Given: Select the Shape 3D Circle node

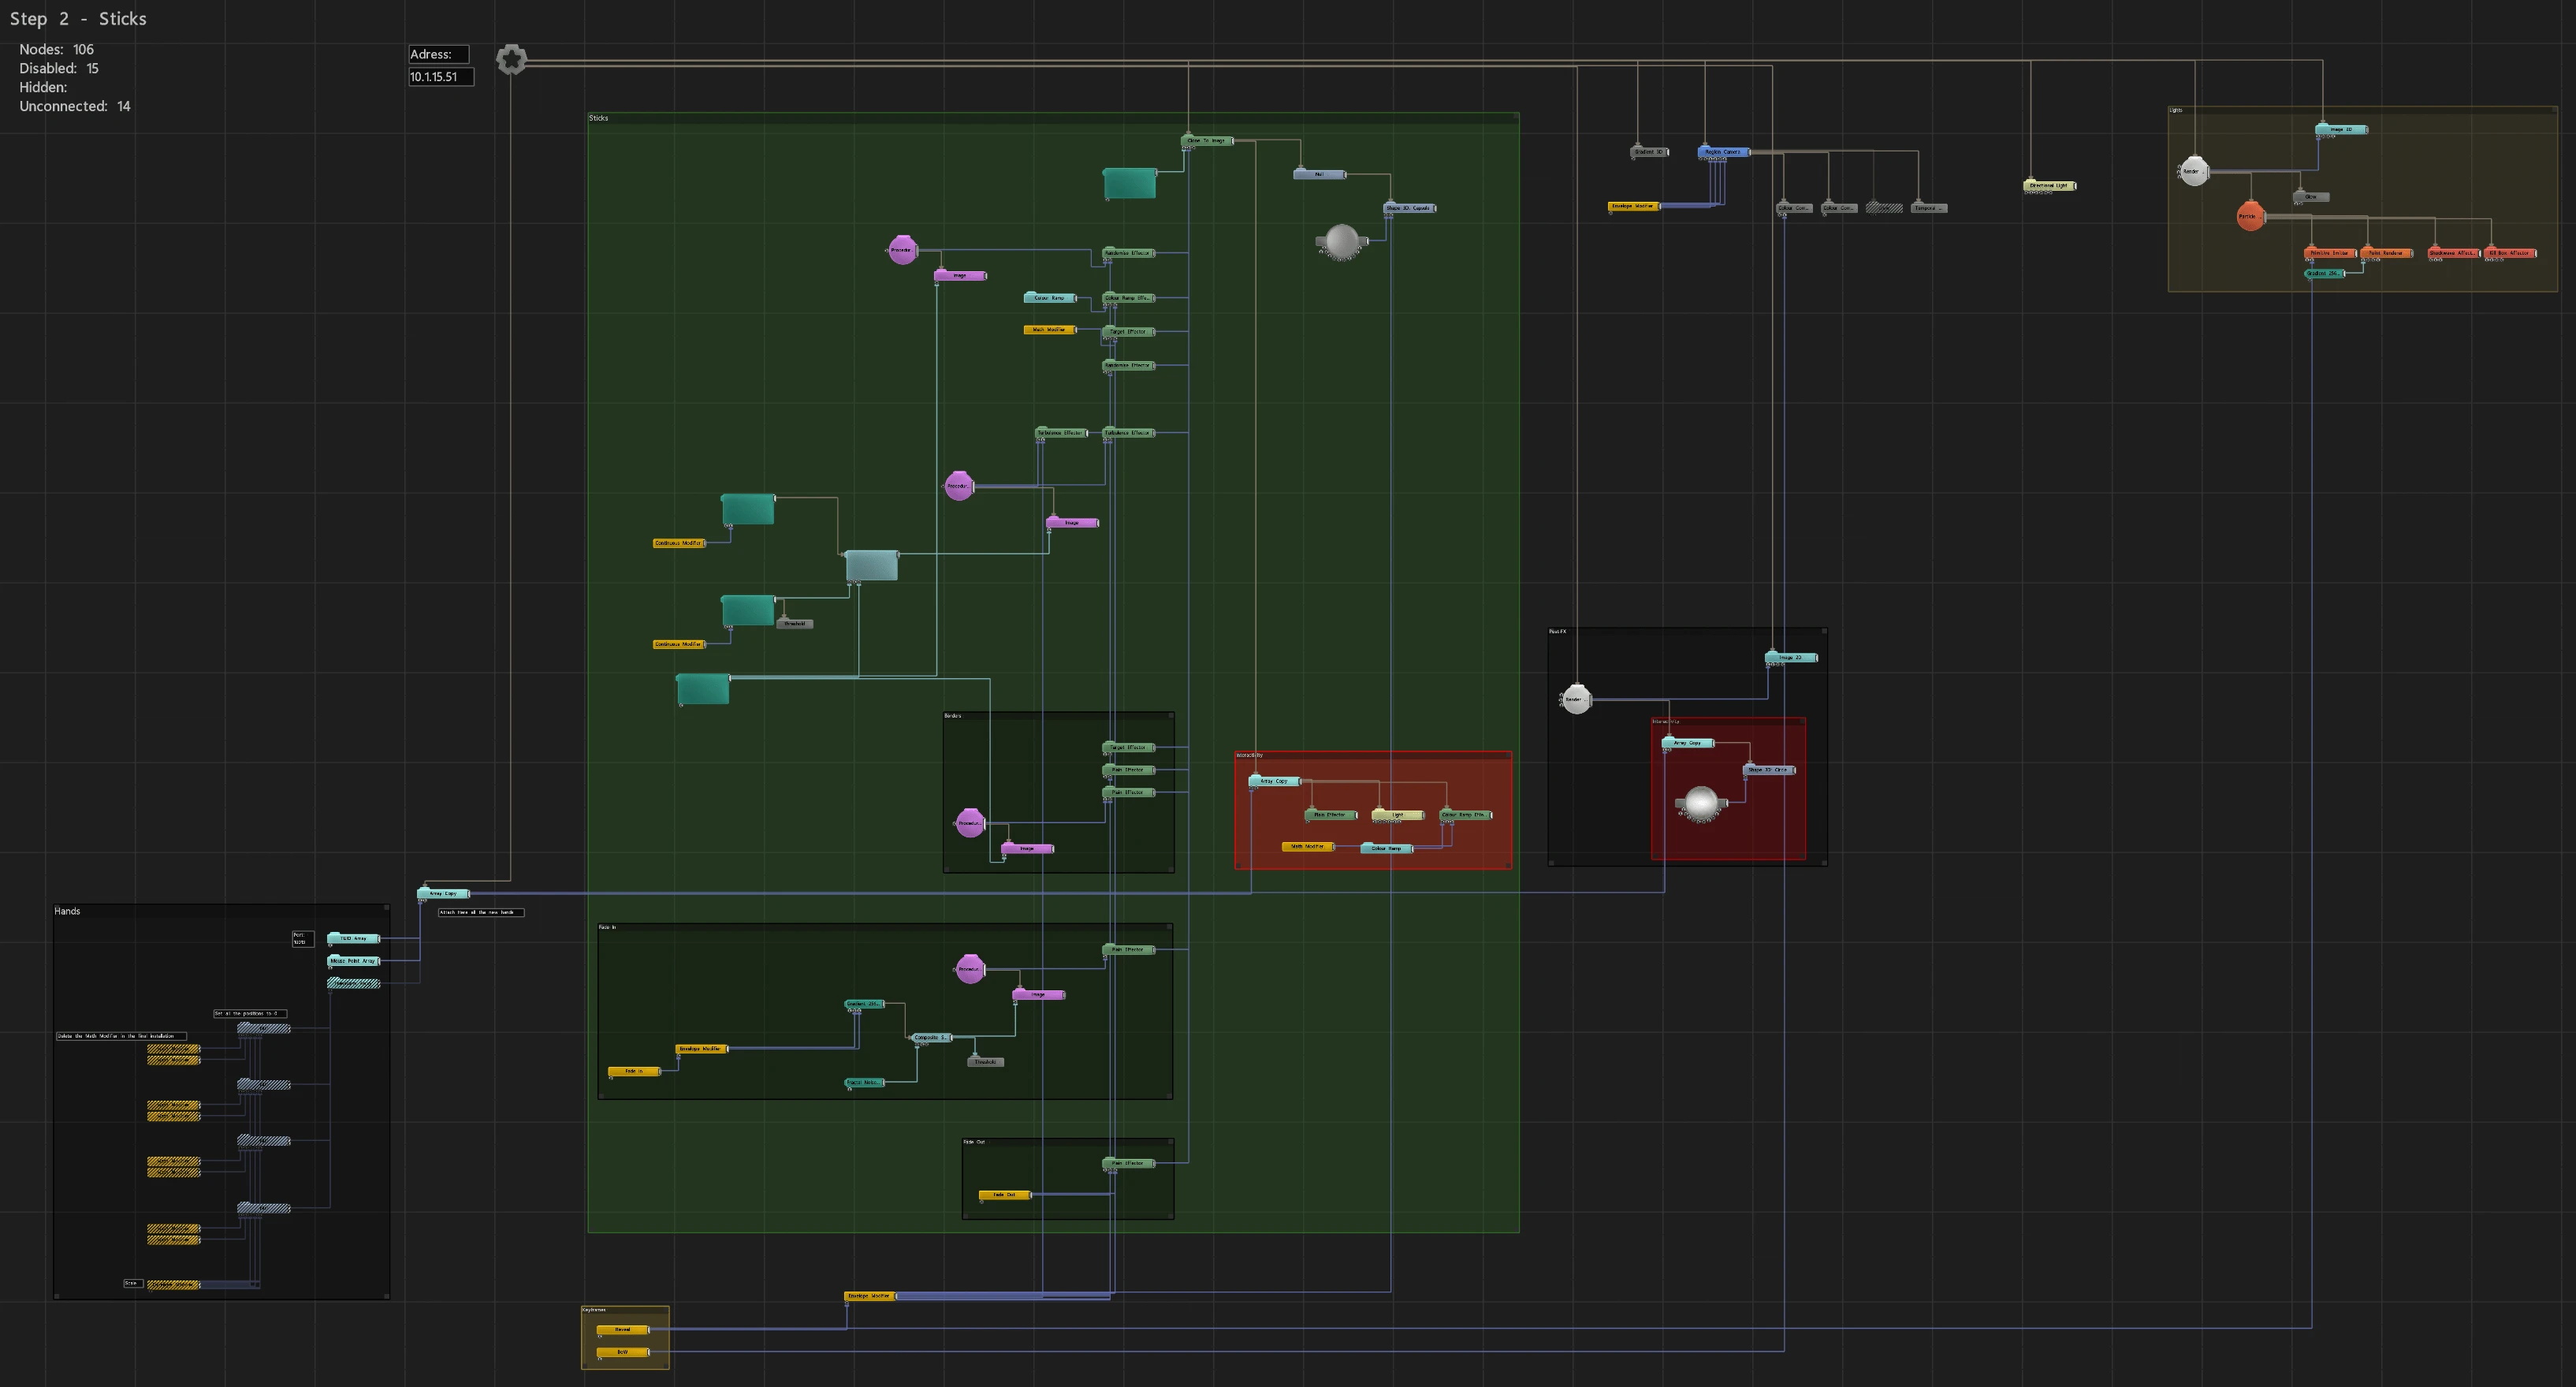Looking at the screenshot, I should 1768,770.
